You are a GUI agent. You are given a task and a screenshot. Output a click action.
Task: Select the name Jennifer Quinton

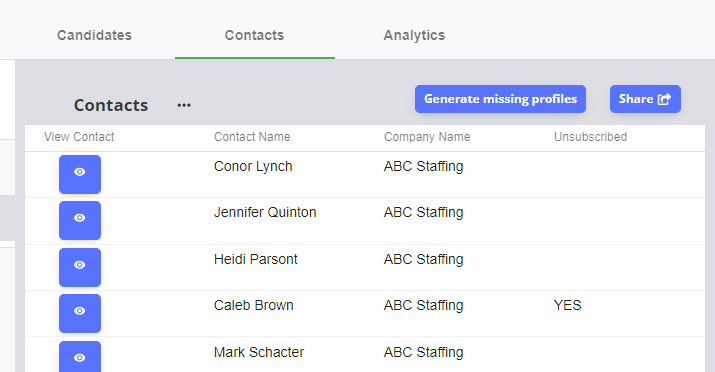coord(265,212)
